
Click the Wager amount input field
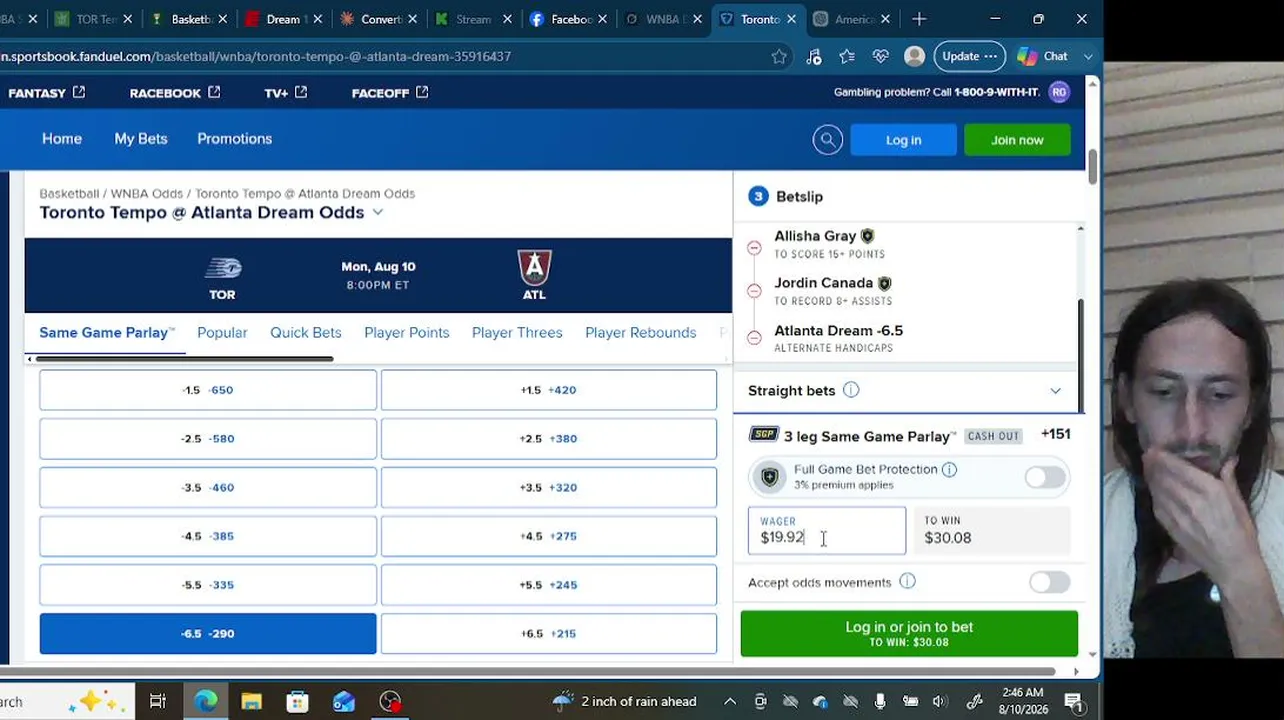(x=827, y=531)
